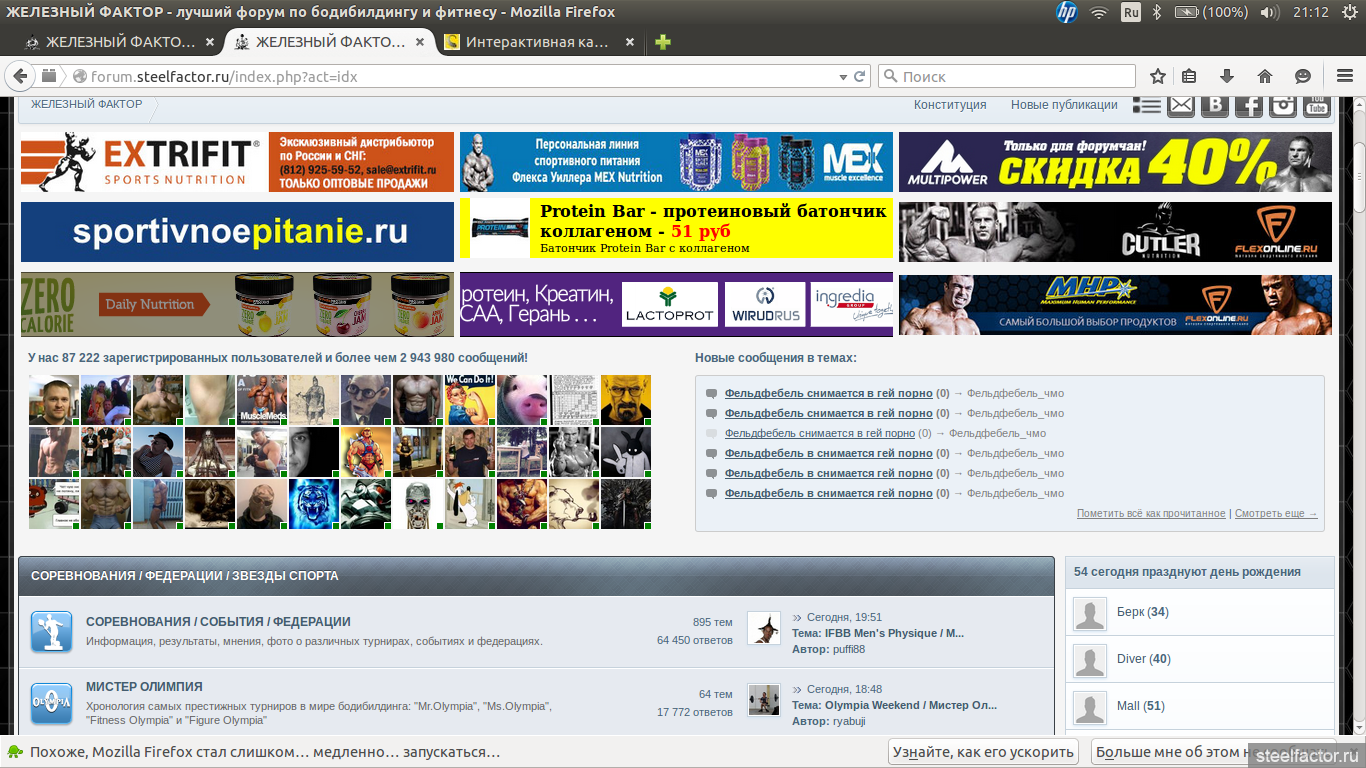Open the unbolded Фельдфебель снимается topic link
The width and height of the screenshot is (1366, 768).
[x=820, y=434]
